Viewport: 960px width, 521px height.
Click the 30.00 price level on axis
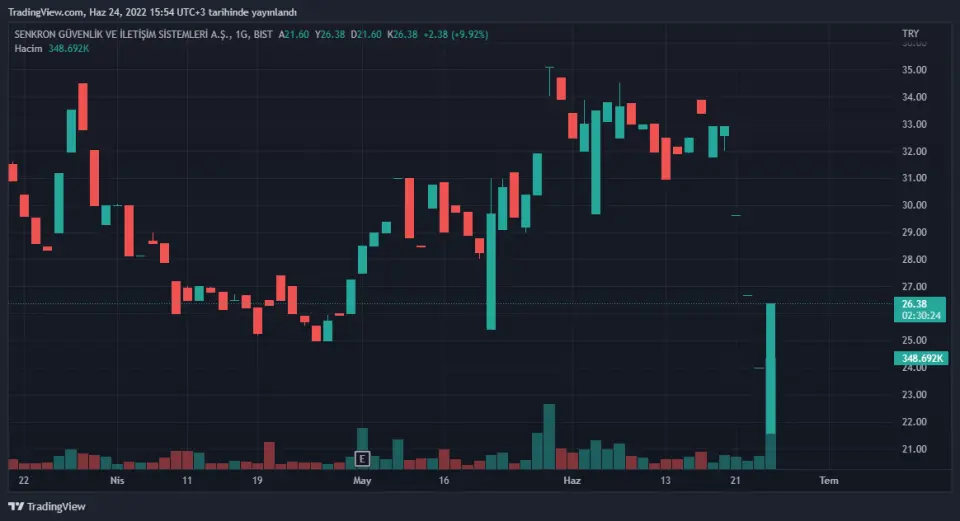click(914, 205)
